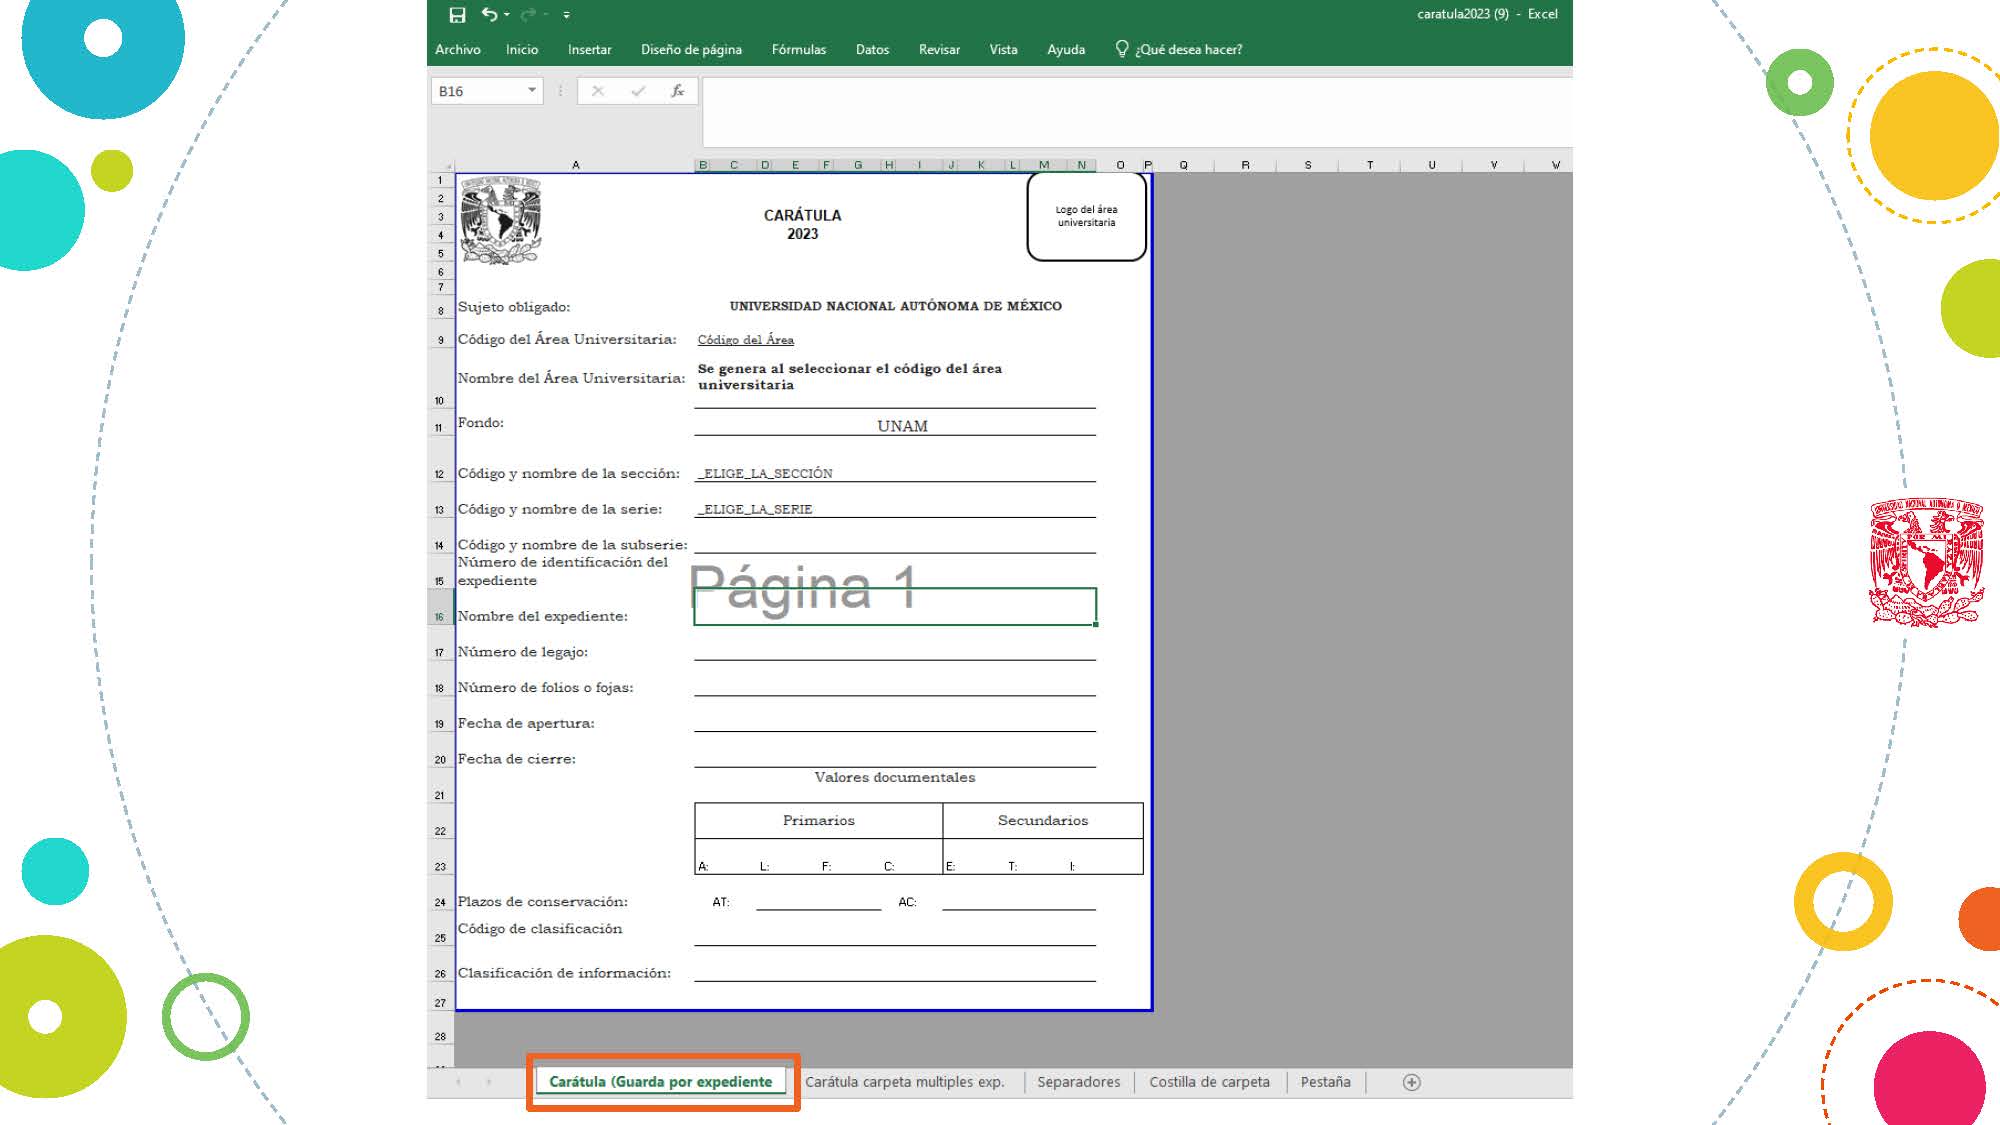Click the CARÁTULA 2023 title cell
The image size is (2000, 1125).
coord(802,224)
